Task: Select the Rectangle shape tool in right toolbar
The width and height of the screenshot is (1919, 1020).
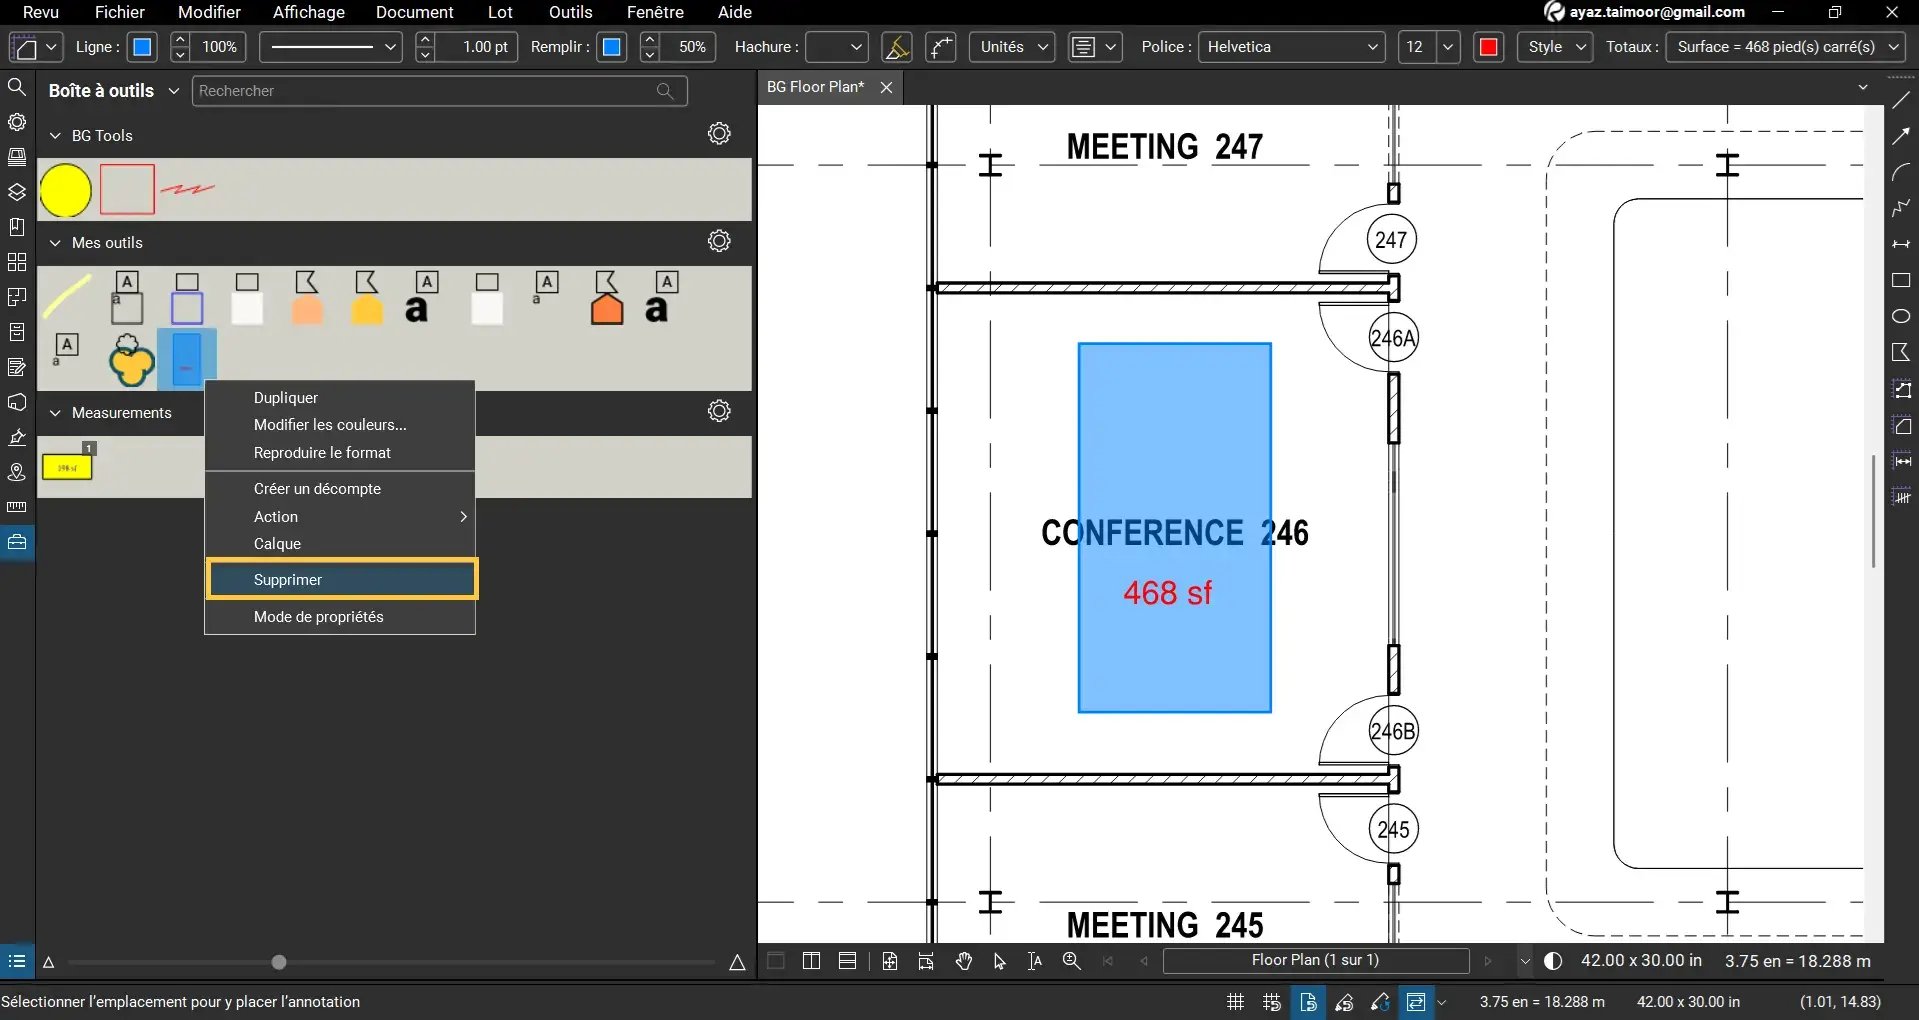Action: (1901, 281)
